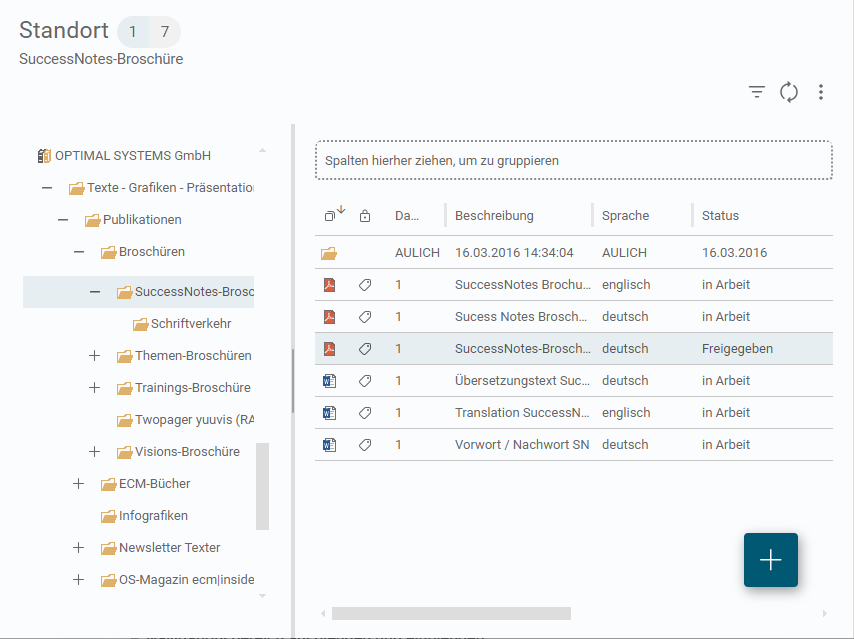The image size is (854, 639).
Task: Click Word icon of Übersetzungstext row
Action: pos(329,381)
